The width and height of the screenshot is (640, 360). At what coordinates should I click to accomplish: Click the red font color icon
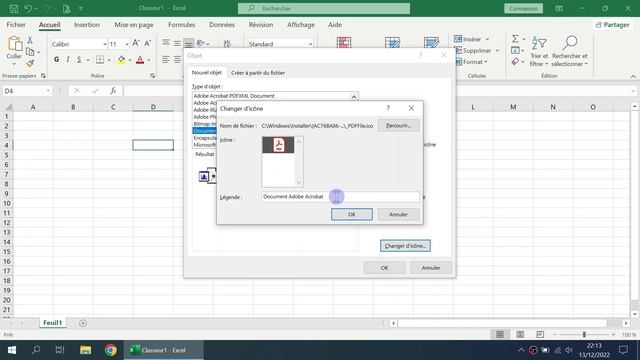point(140,60)
